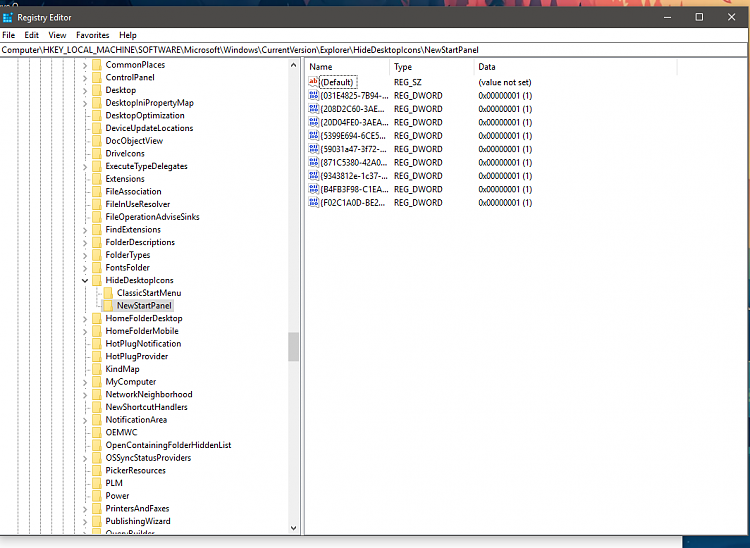Select the (Default) string value icon
The height and width of the screenshot is (548, 750).
click(313, 82)
